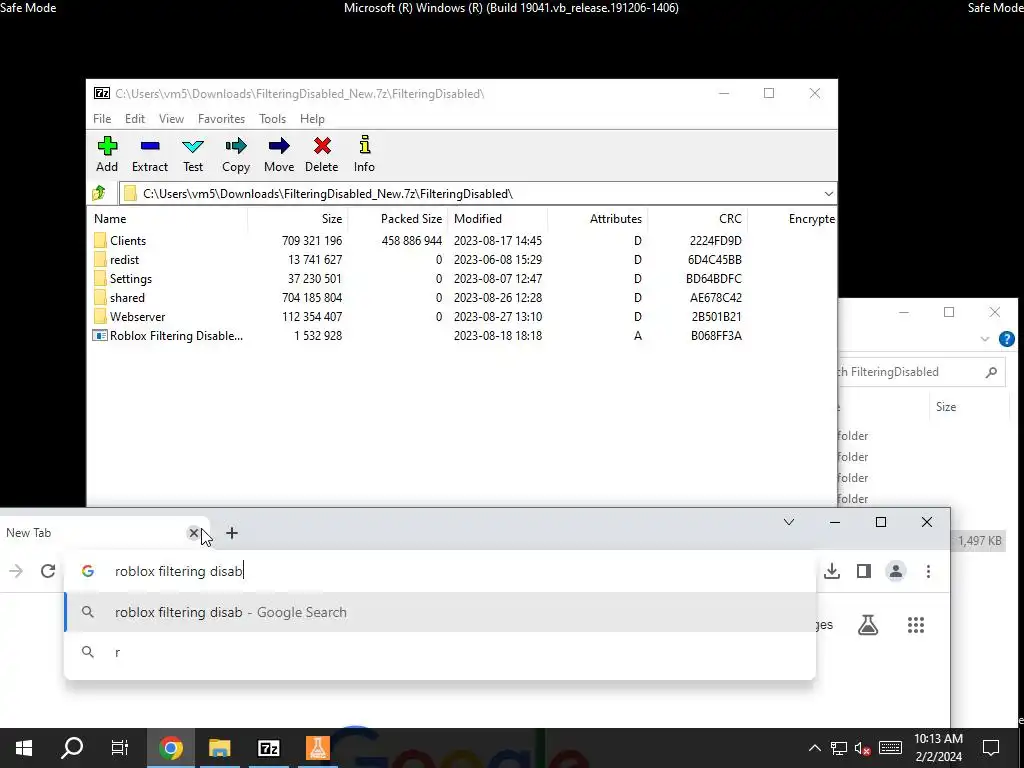Select the Copy toolbar icon in 7-Zip
Screen dimensions: 1024x768
point(236,154)
